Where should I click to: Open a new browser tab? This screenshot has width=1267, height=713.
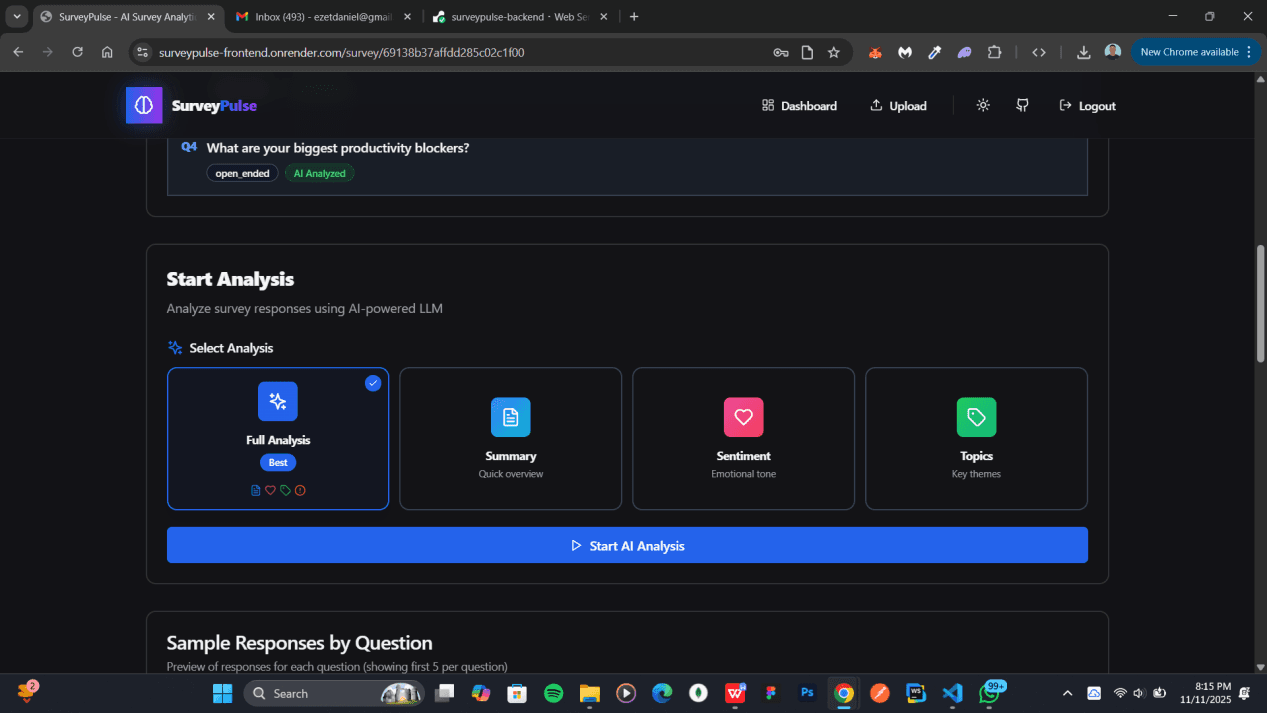pos(634,17)
